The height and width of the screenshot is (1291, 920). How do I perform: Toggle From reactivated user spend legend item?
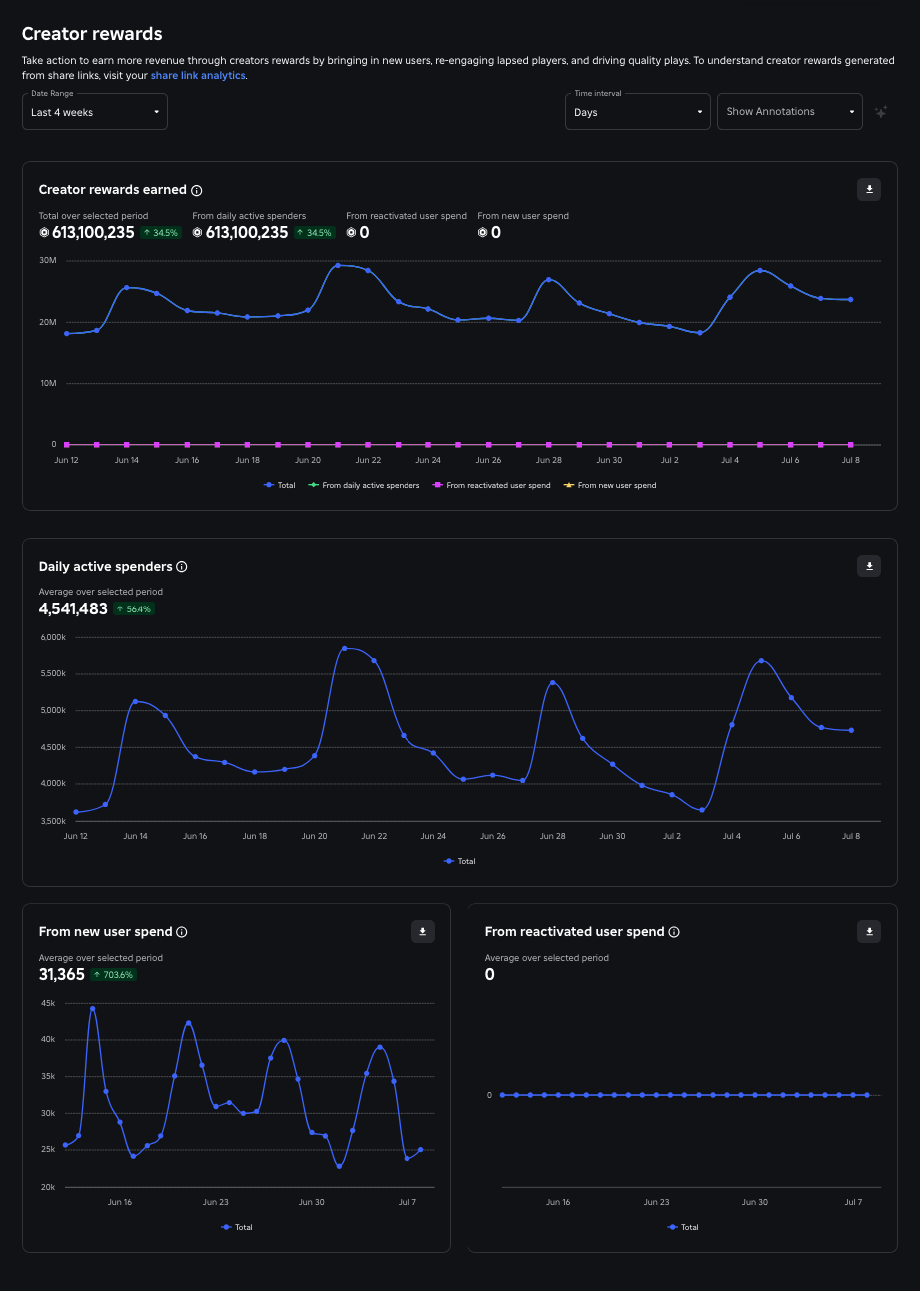click(x=491, y=485)
